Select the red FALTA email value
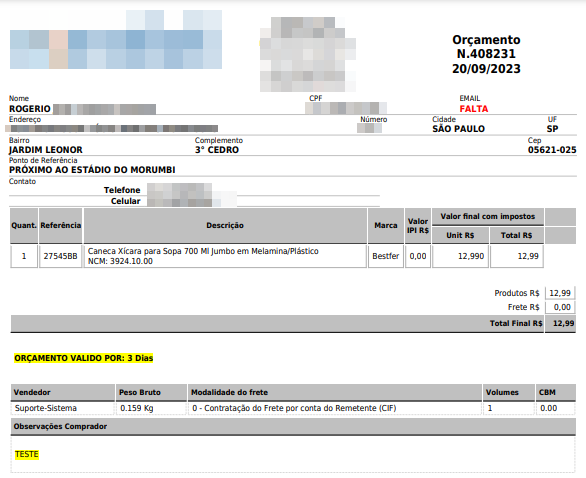The image size is (586, 478). coord(474,109)
